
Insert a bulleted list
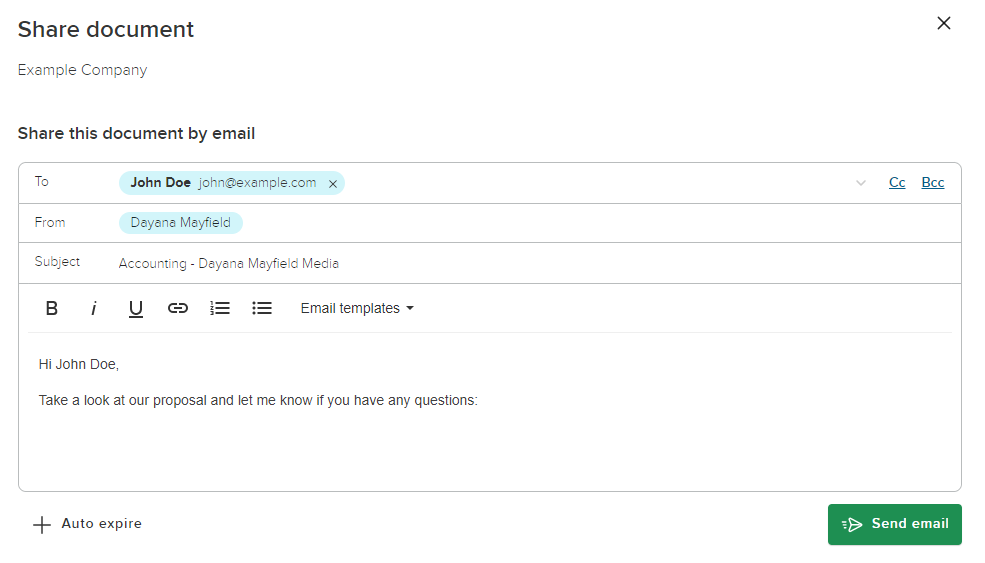pos(262,309)
